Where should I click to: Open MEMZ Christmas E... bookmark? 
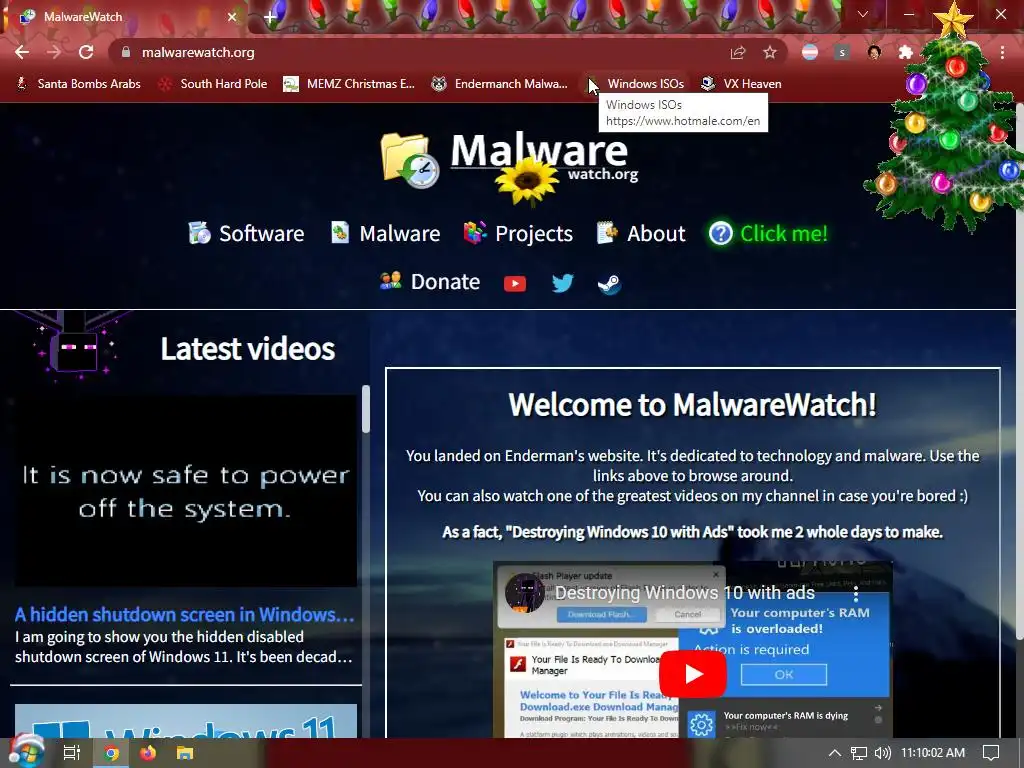click(349, 84)
